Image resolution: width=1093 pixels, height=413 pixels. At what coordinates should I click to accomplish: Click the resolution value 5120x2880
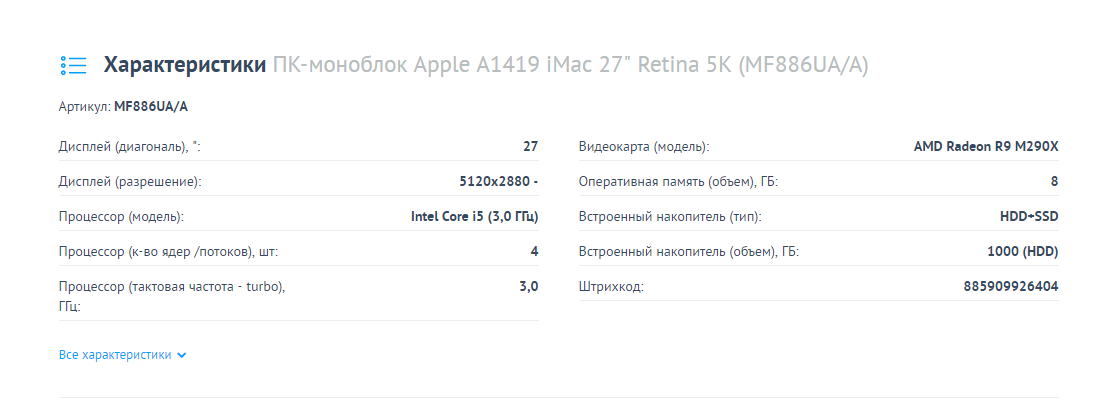498,182
